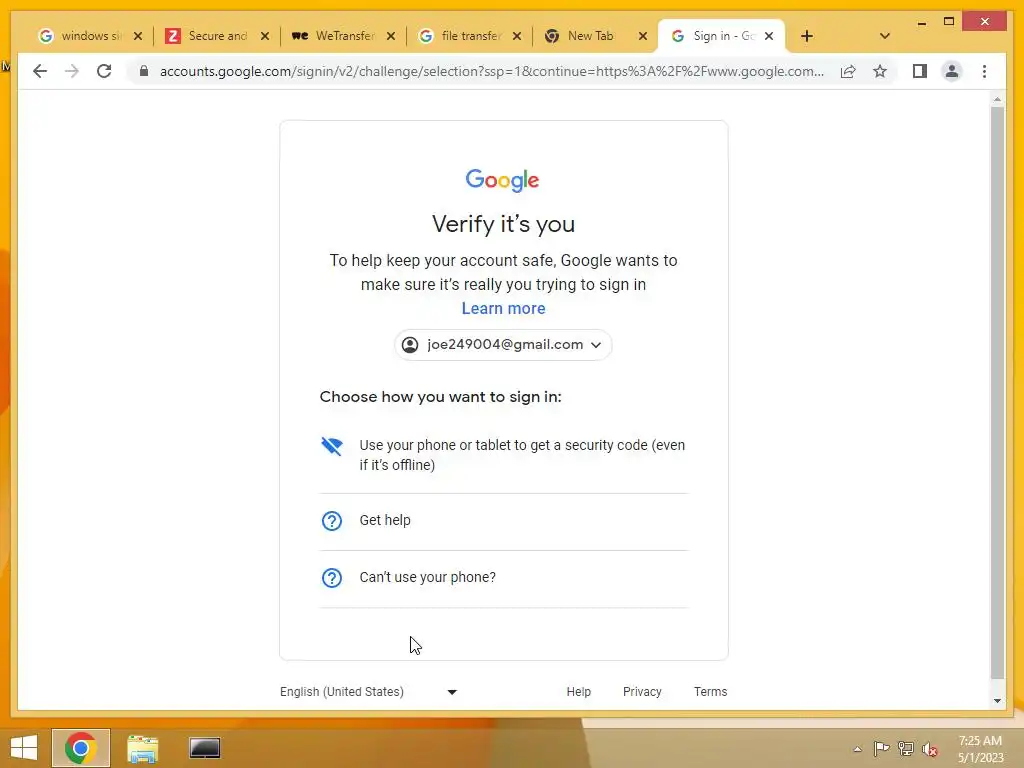Image resolution: width=1024 pixels, height=768 pixels.
Task: Open the tab search chevron
Action: tap(885, 36)
